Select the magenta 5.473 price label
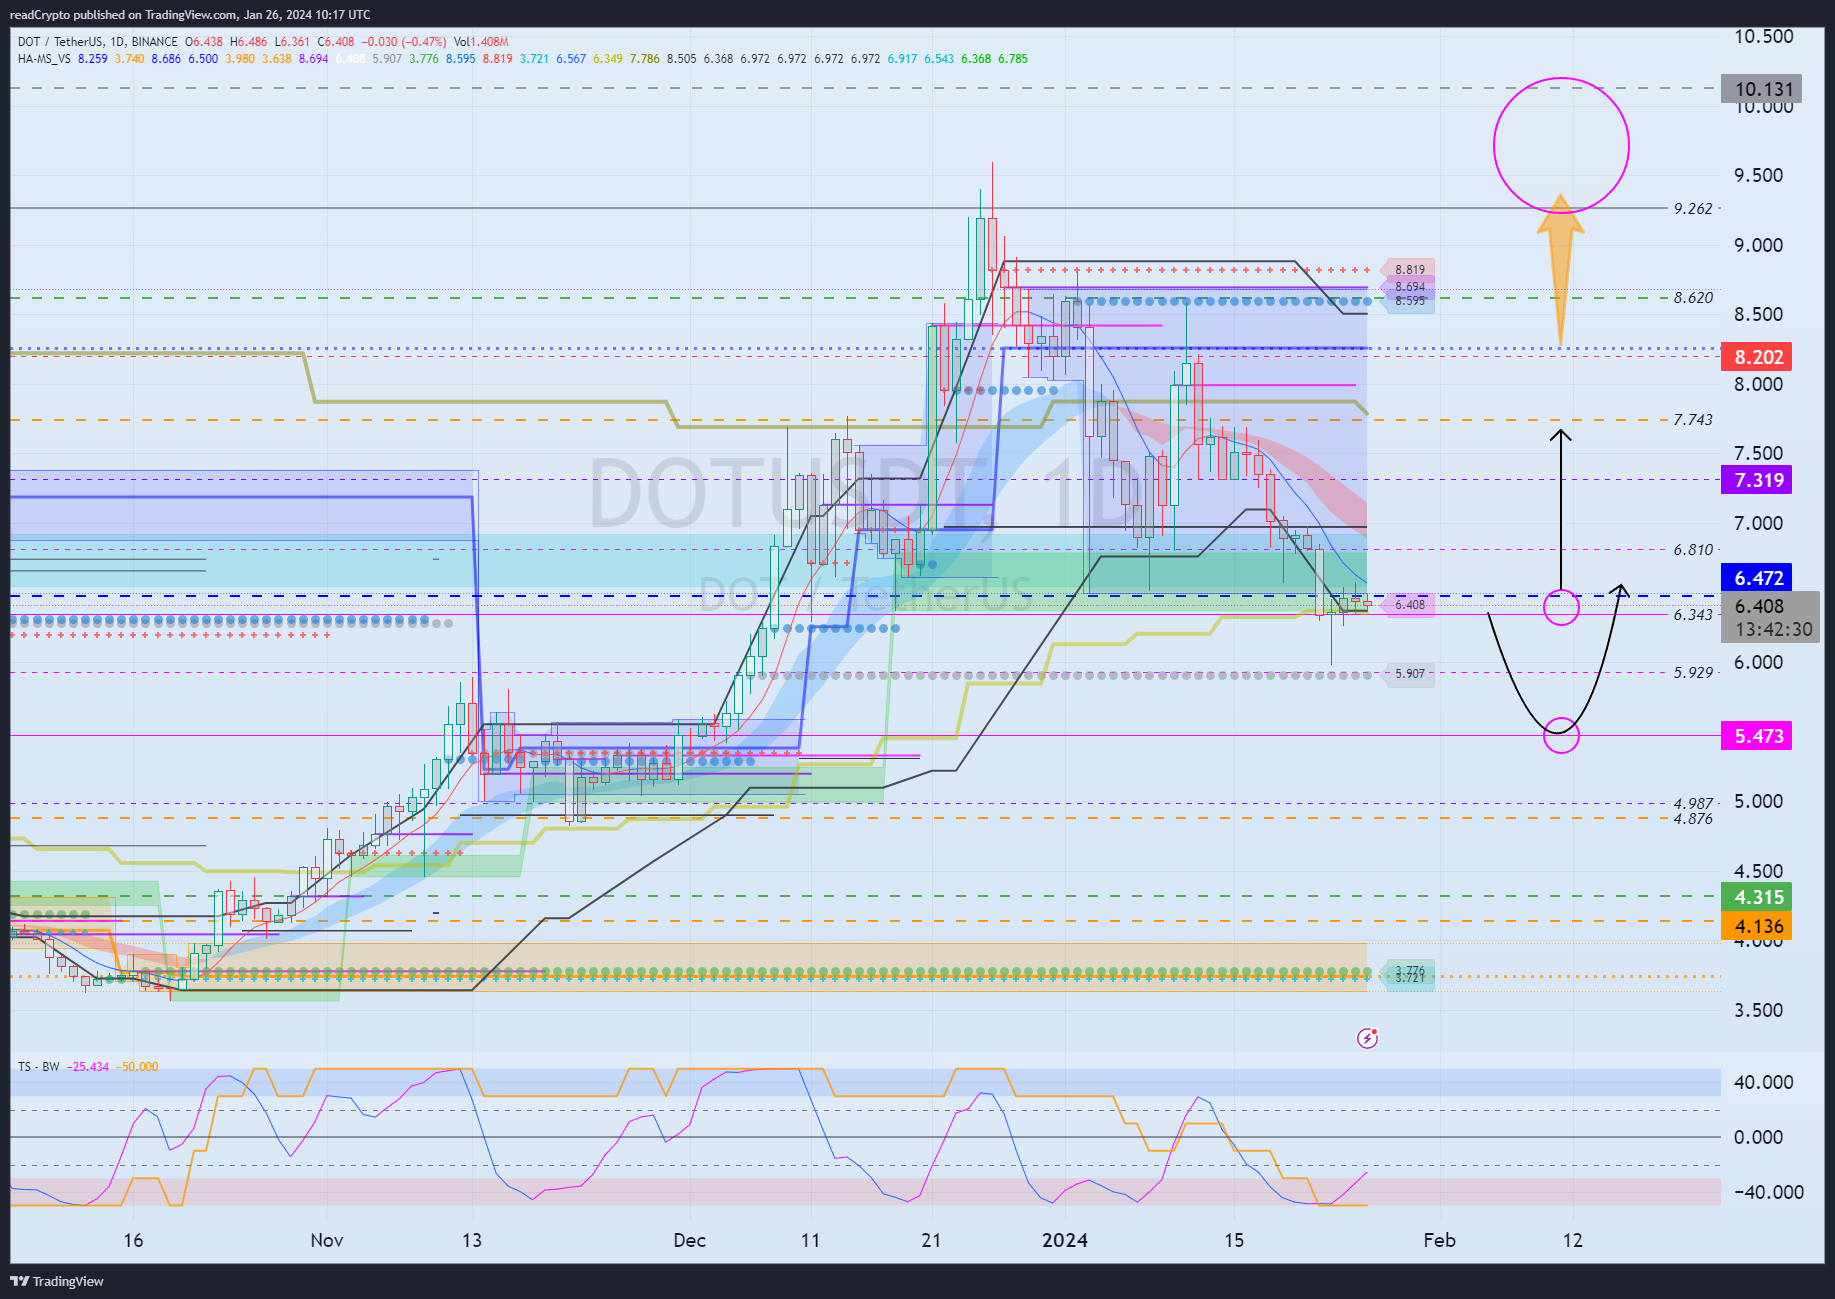The width and height of the screenshot is (1835, 1299). click(x=1758, y=736)
